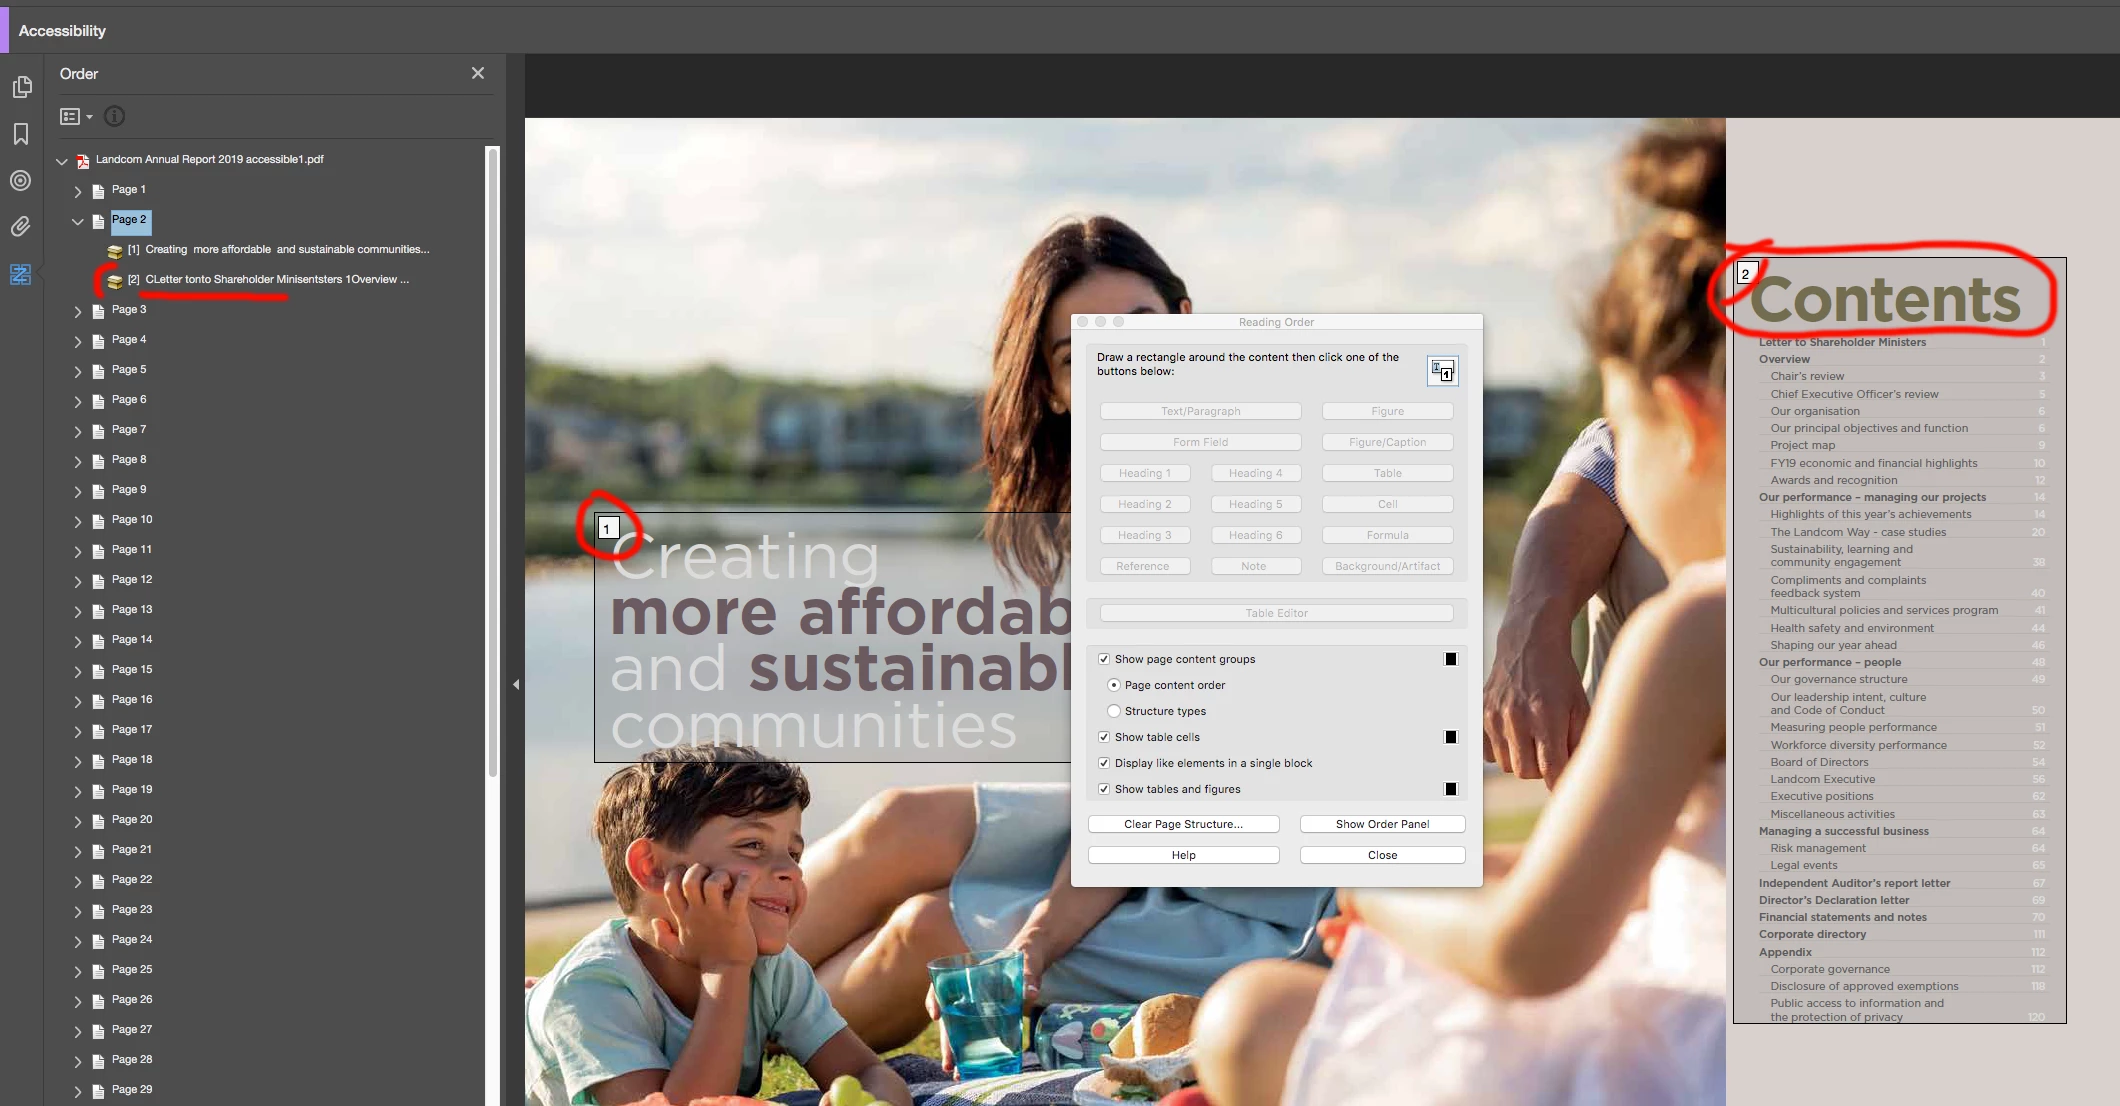Click the Landcom PDF file icon
This screenshot has height=1106, width=2120.
click(83, 160)
